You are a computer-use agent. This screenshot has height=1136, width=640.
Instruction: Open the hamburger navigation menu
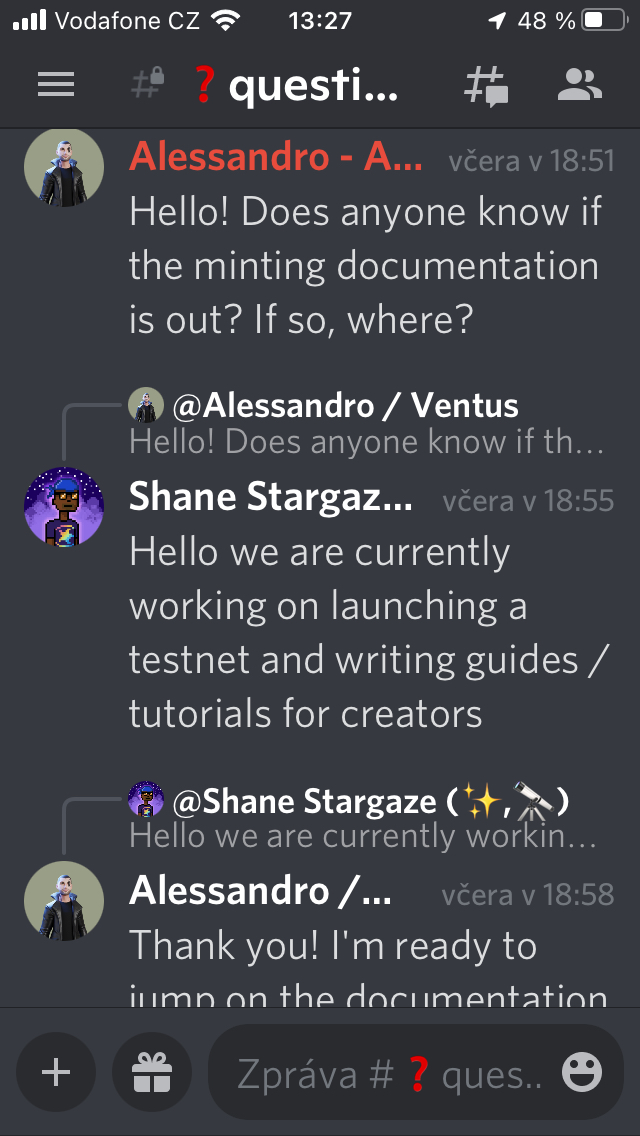(56, 86)
